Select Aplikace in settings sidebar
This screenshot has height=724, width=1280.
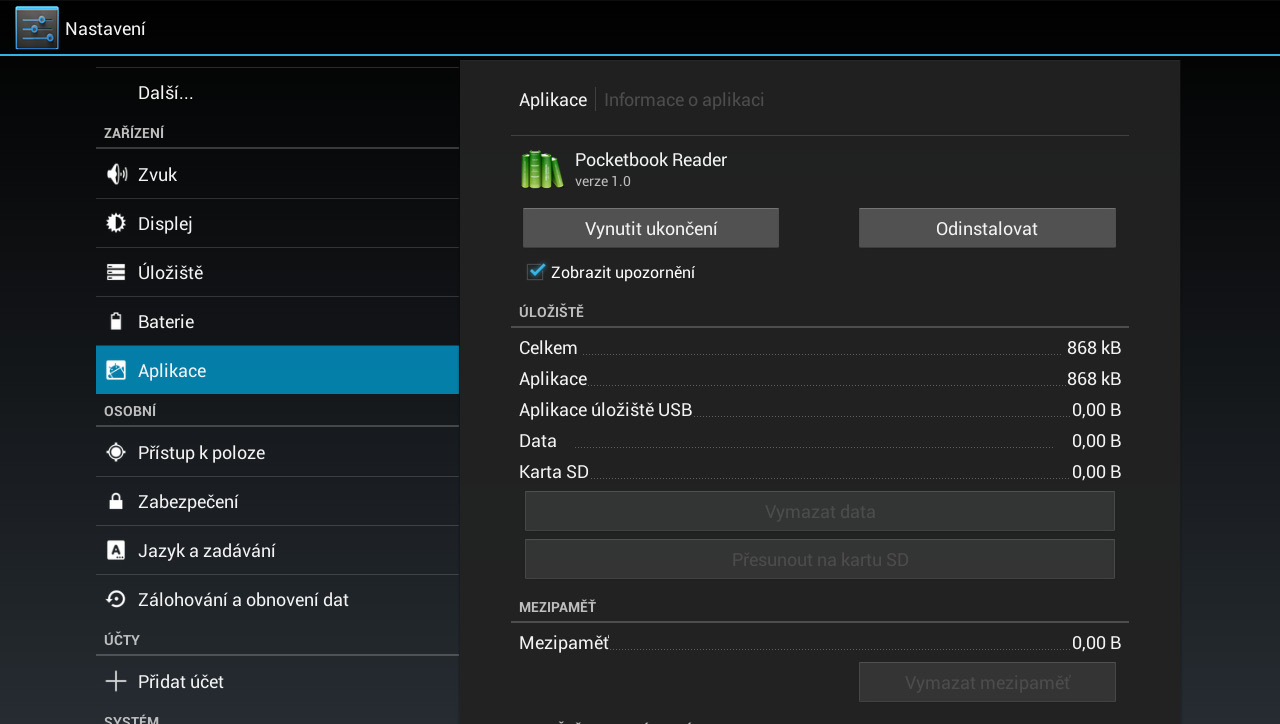[277, 370]
